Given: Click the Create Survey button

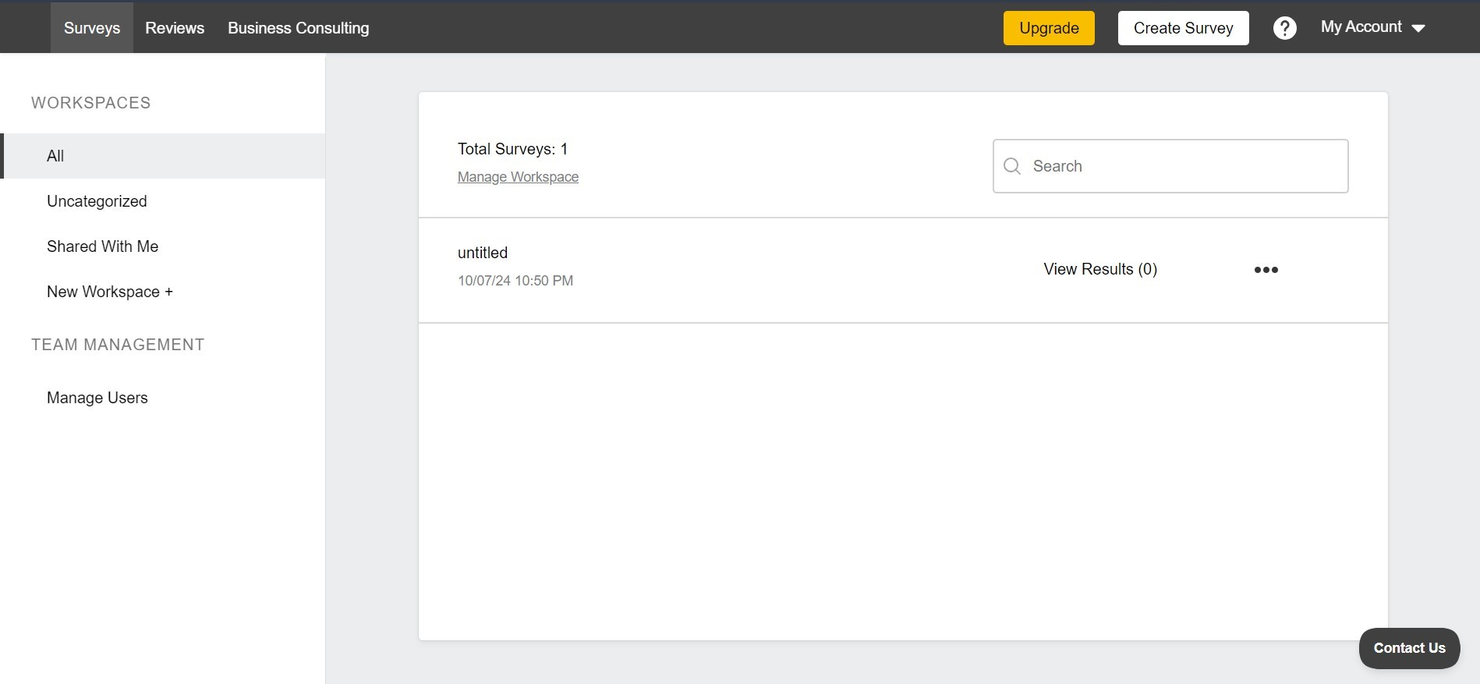Looking at the screenshot, I should (1183, 28).
